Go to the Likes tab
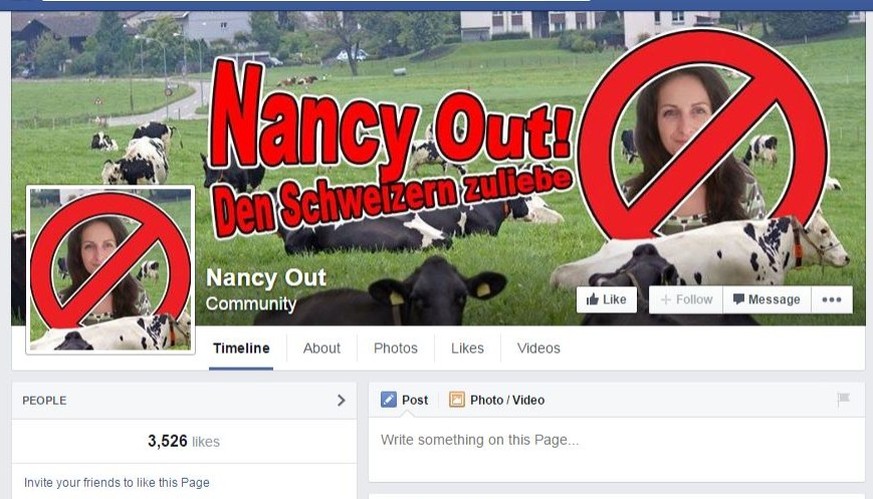This screenshot has height=499, width=873. coord(467,349)
